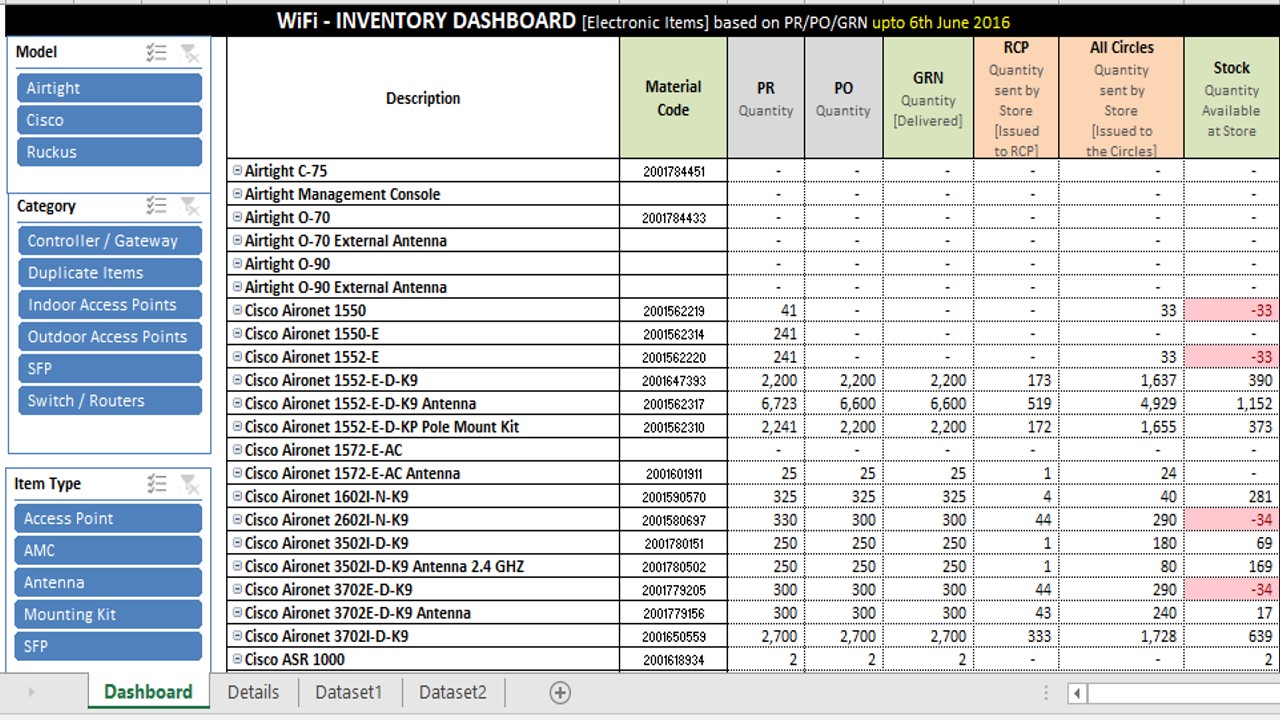Clear filter on the Item Type slicer
The image size is (1280, 720).
(189, 484)
